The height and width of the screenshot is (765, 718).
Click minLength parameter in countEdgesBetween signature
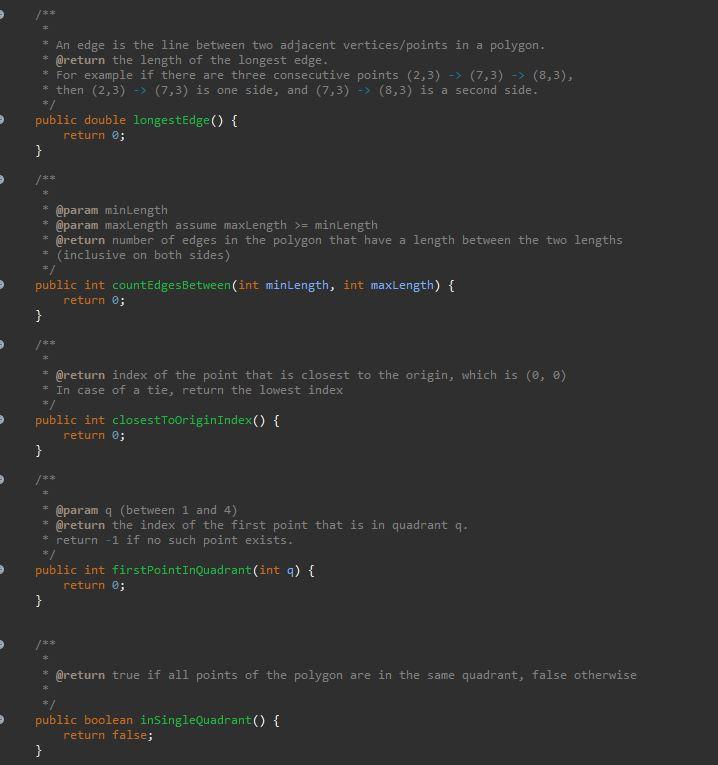point(297,285)
